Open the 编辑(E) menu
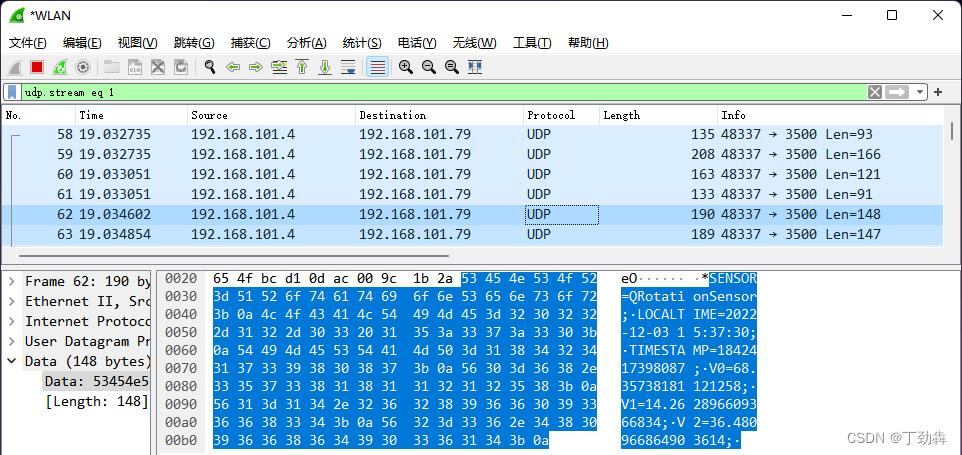Screen dimensions: 962x455 [x=82, y=43]
